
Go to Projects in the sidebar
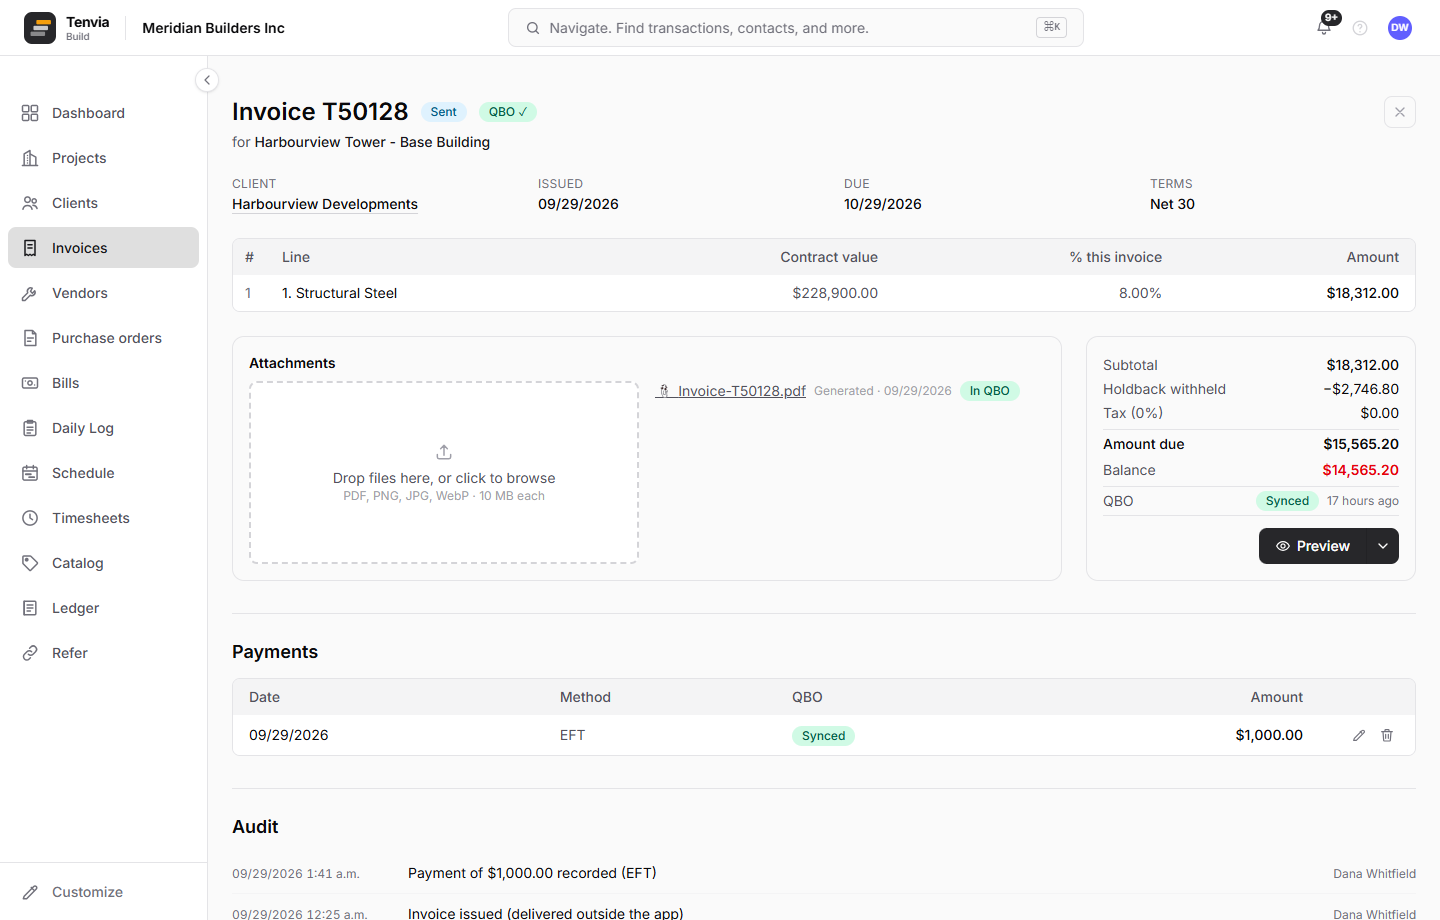click(x=103, y=158)
